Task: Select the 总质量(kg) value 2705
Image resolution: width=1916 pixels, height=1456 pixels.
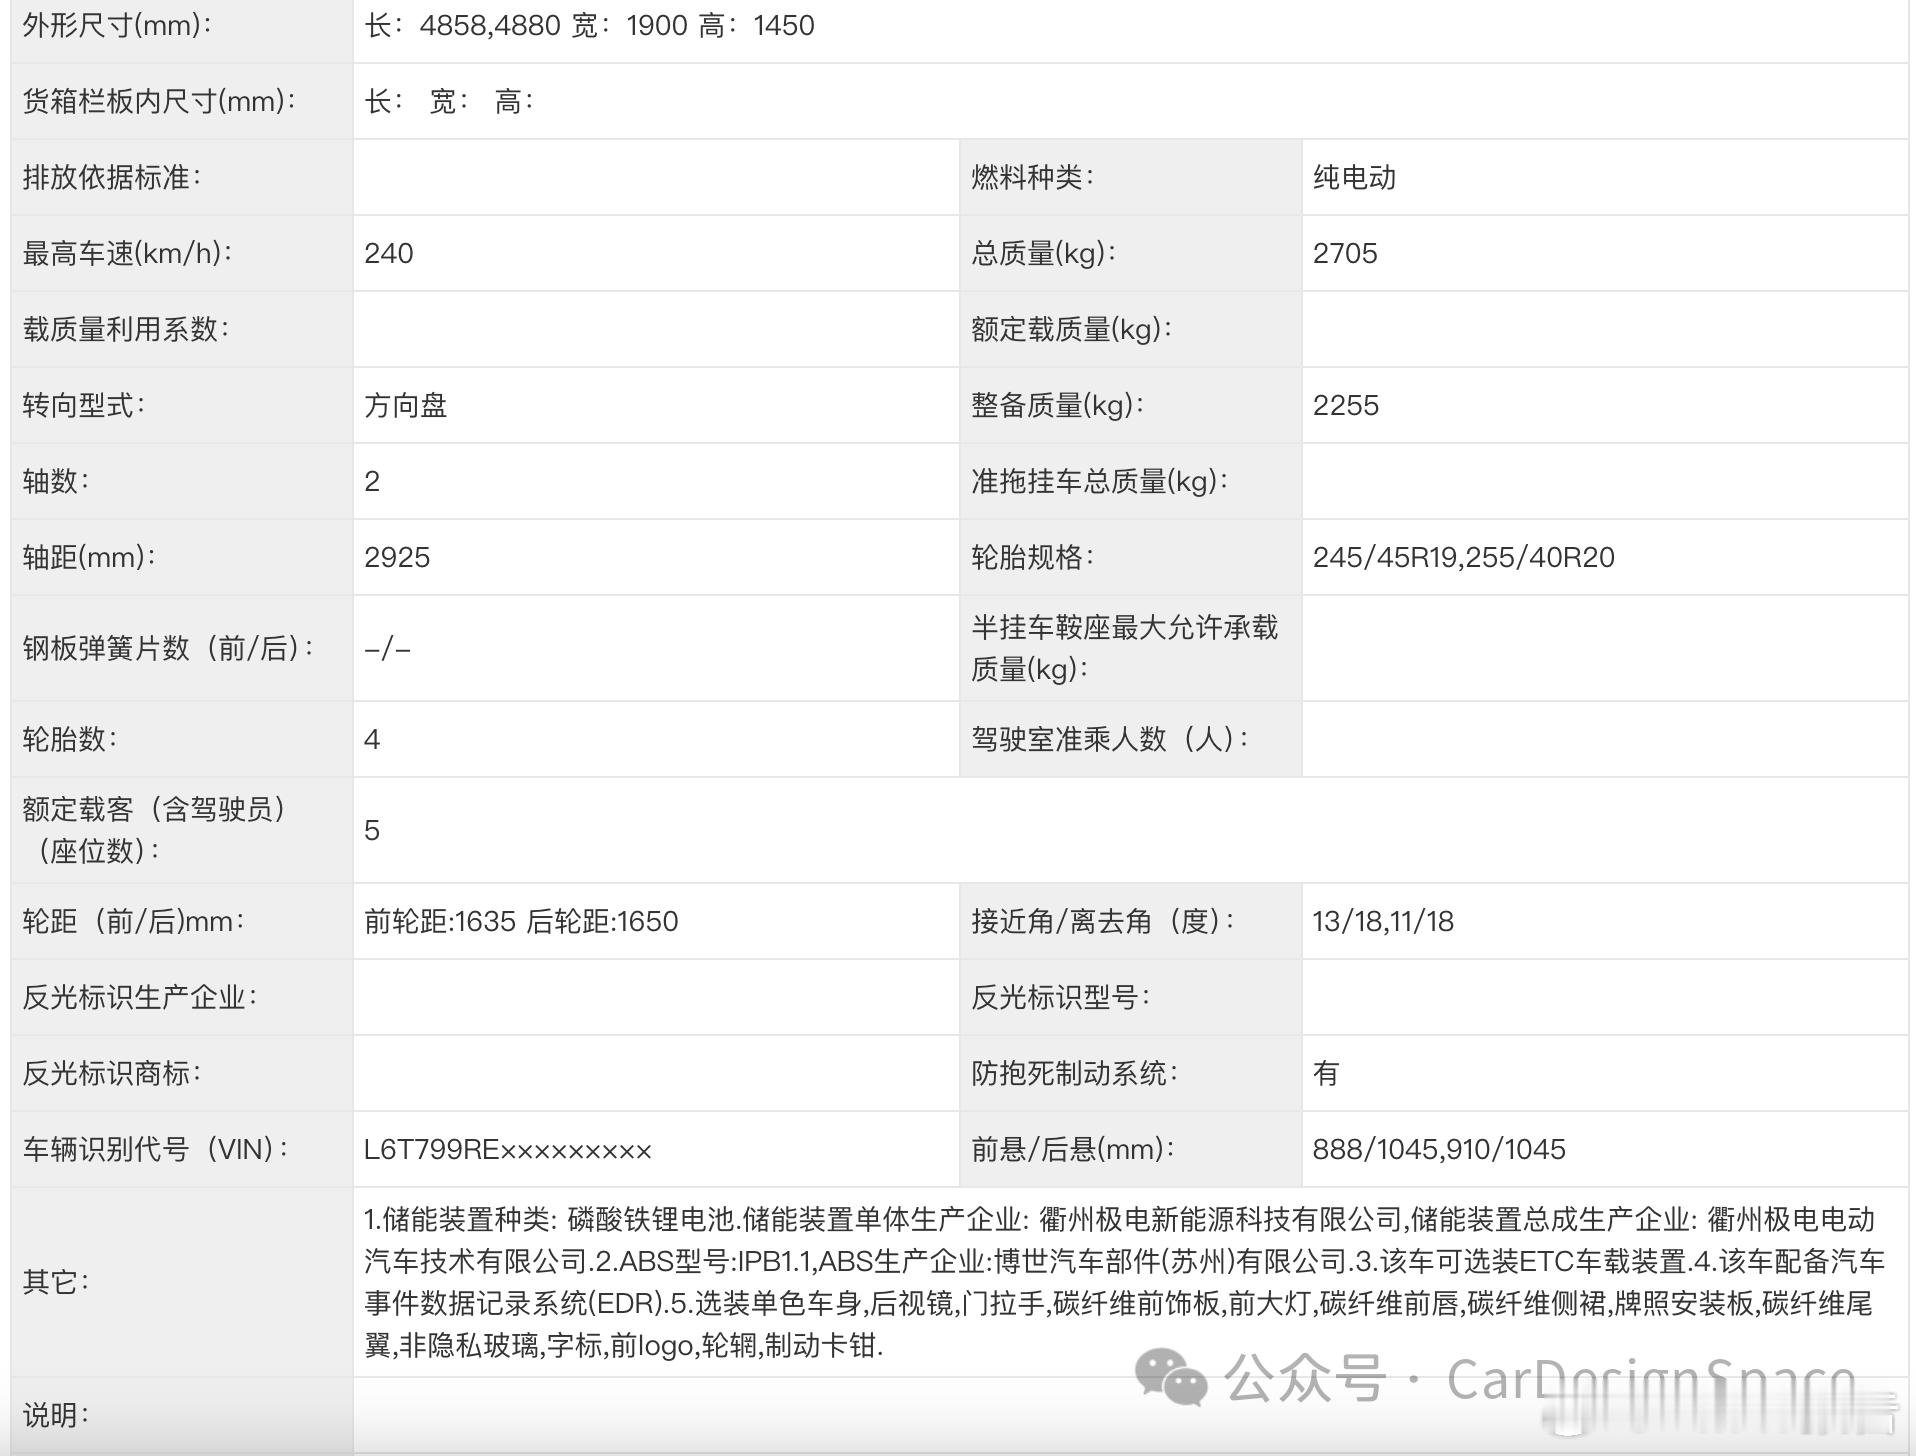Action: (1345, 254)
